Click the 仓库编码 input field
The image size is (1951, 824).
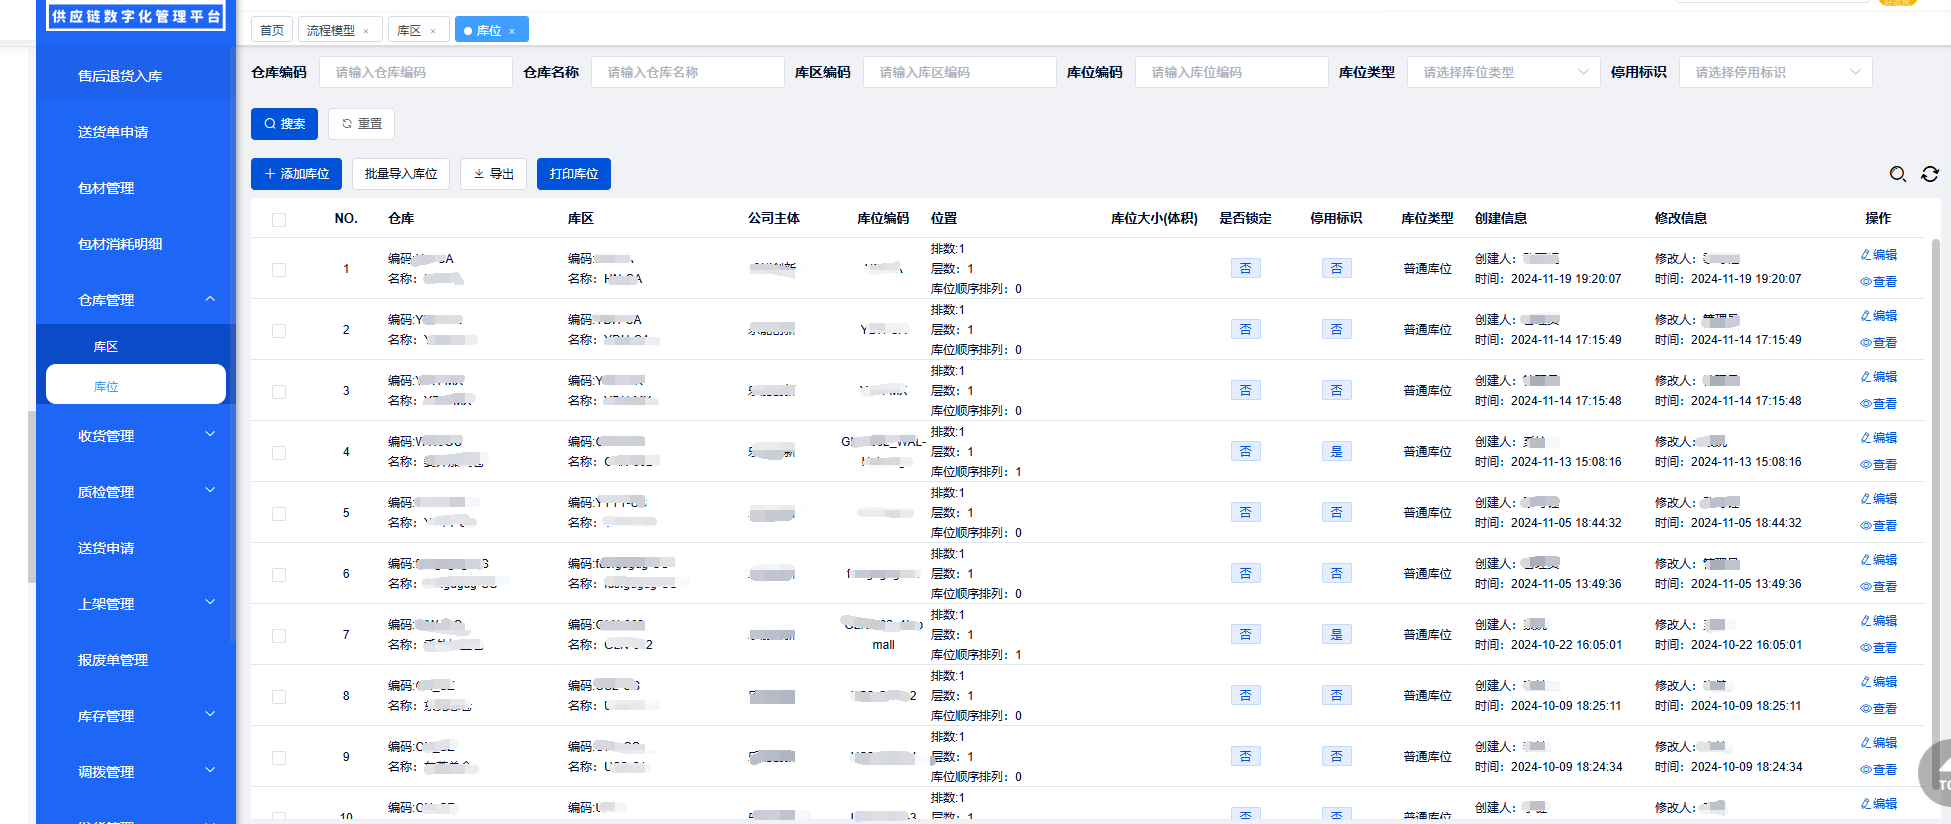pos(415,72)
